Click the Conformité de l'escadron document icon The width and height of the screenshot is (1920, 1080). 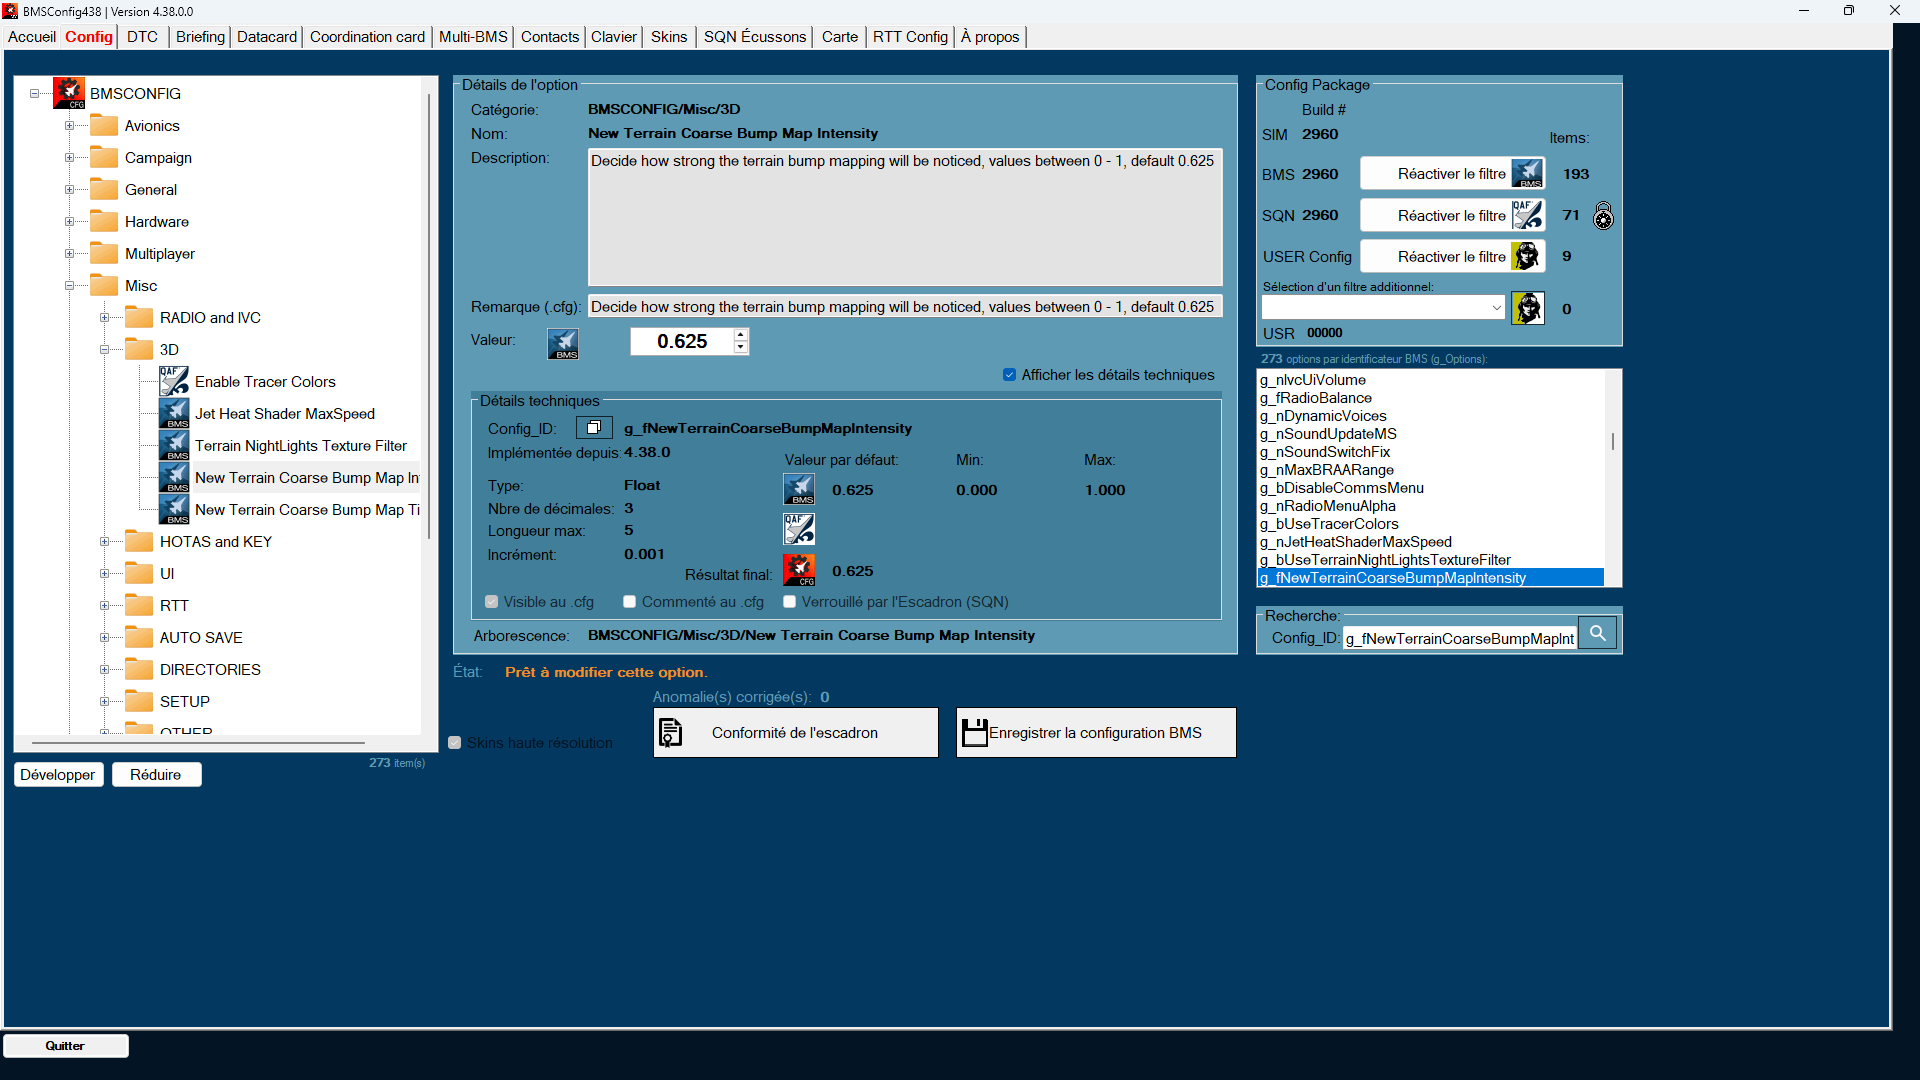pyautogui.click(x=671, y=733)
